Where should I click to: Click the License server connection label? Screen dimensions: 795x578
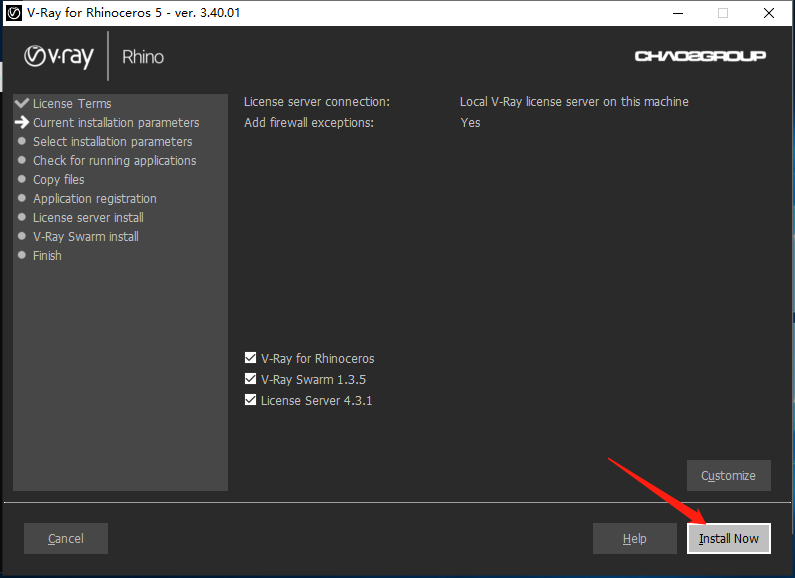[317, 102]
